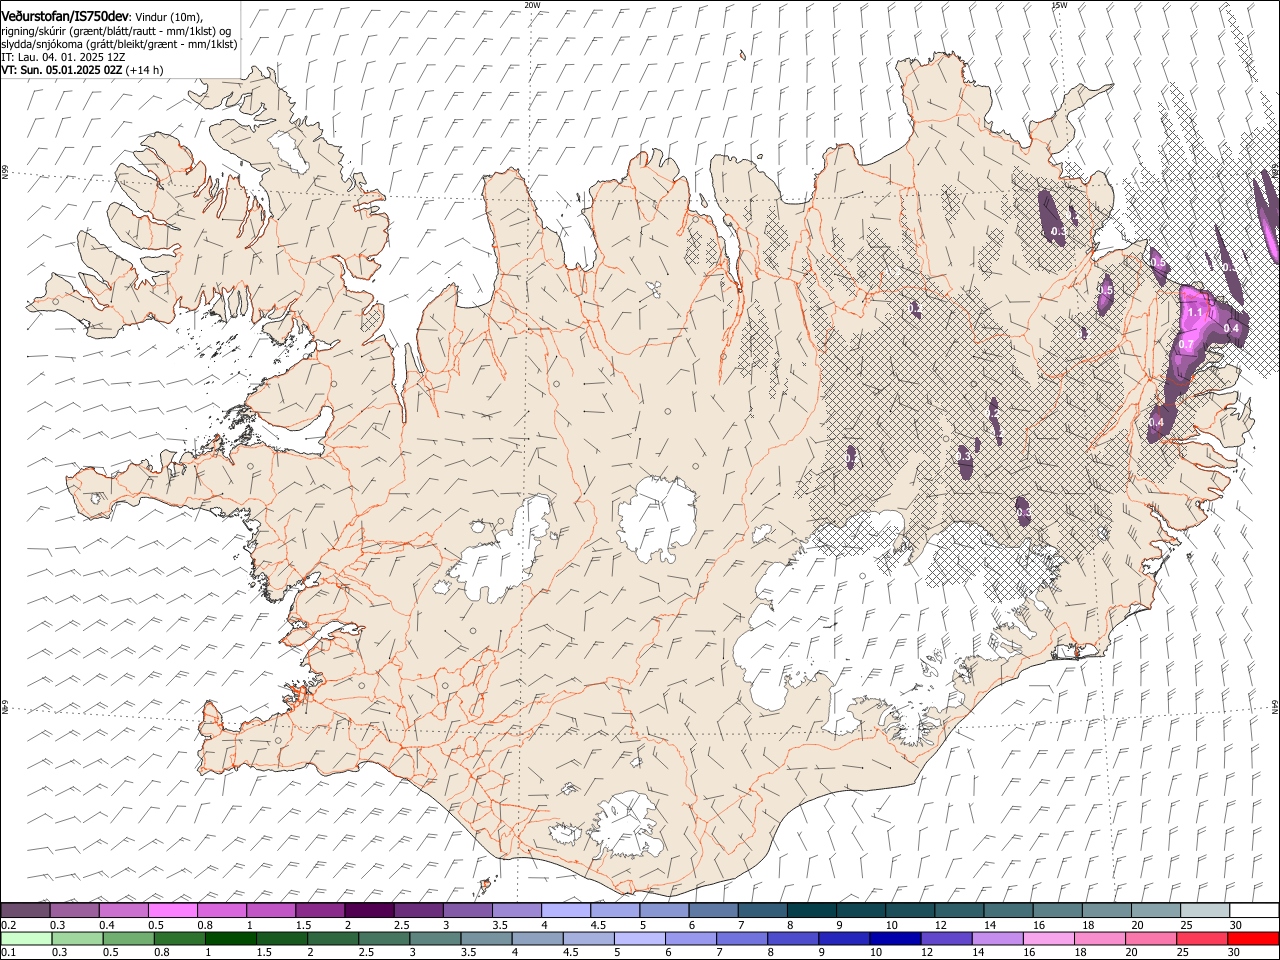The height and width of the screenshot is (960, 1280).
Task: Click the "VT: Sun. 05.01.2025 02Z" valid time line
Action: [62, 70]
